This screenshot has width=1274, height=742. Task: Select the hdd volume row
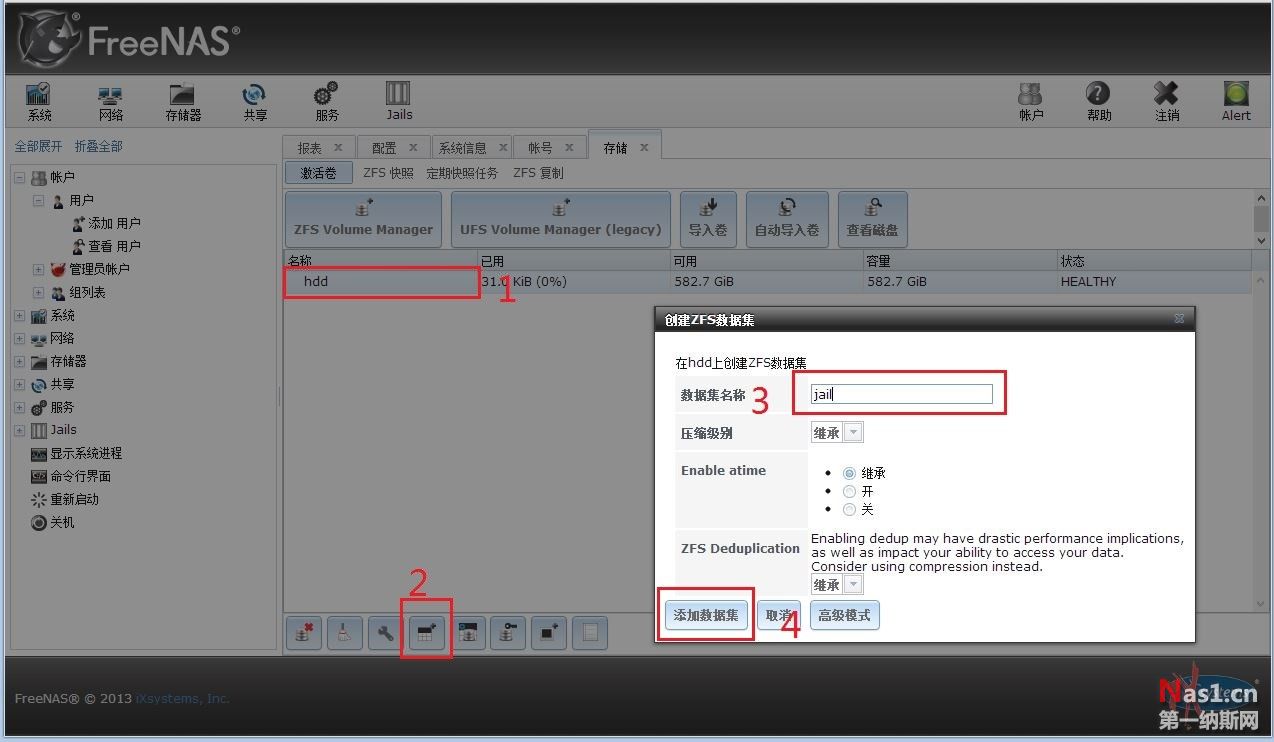click(x=767, y=282)
